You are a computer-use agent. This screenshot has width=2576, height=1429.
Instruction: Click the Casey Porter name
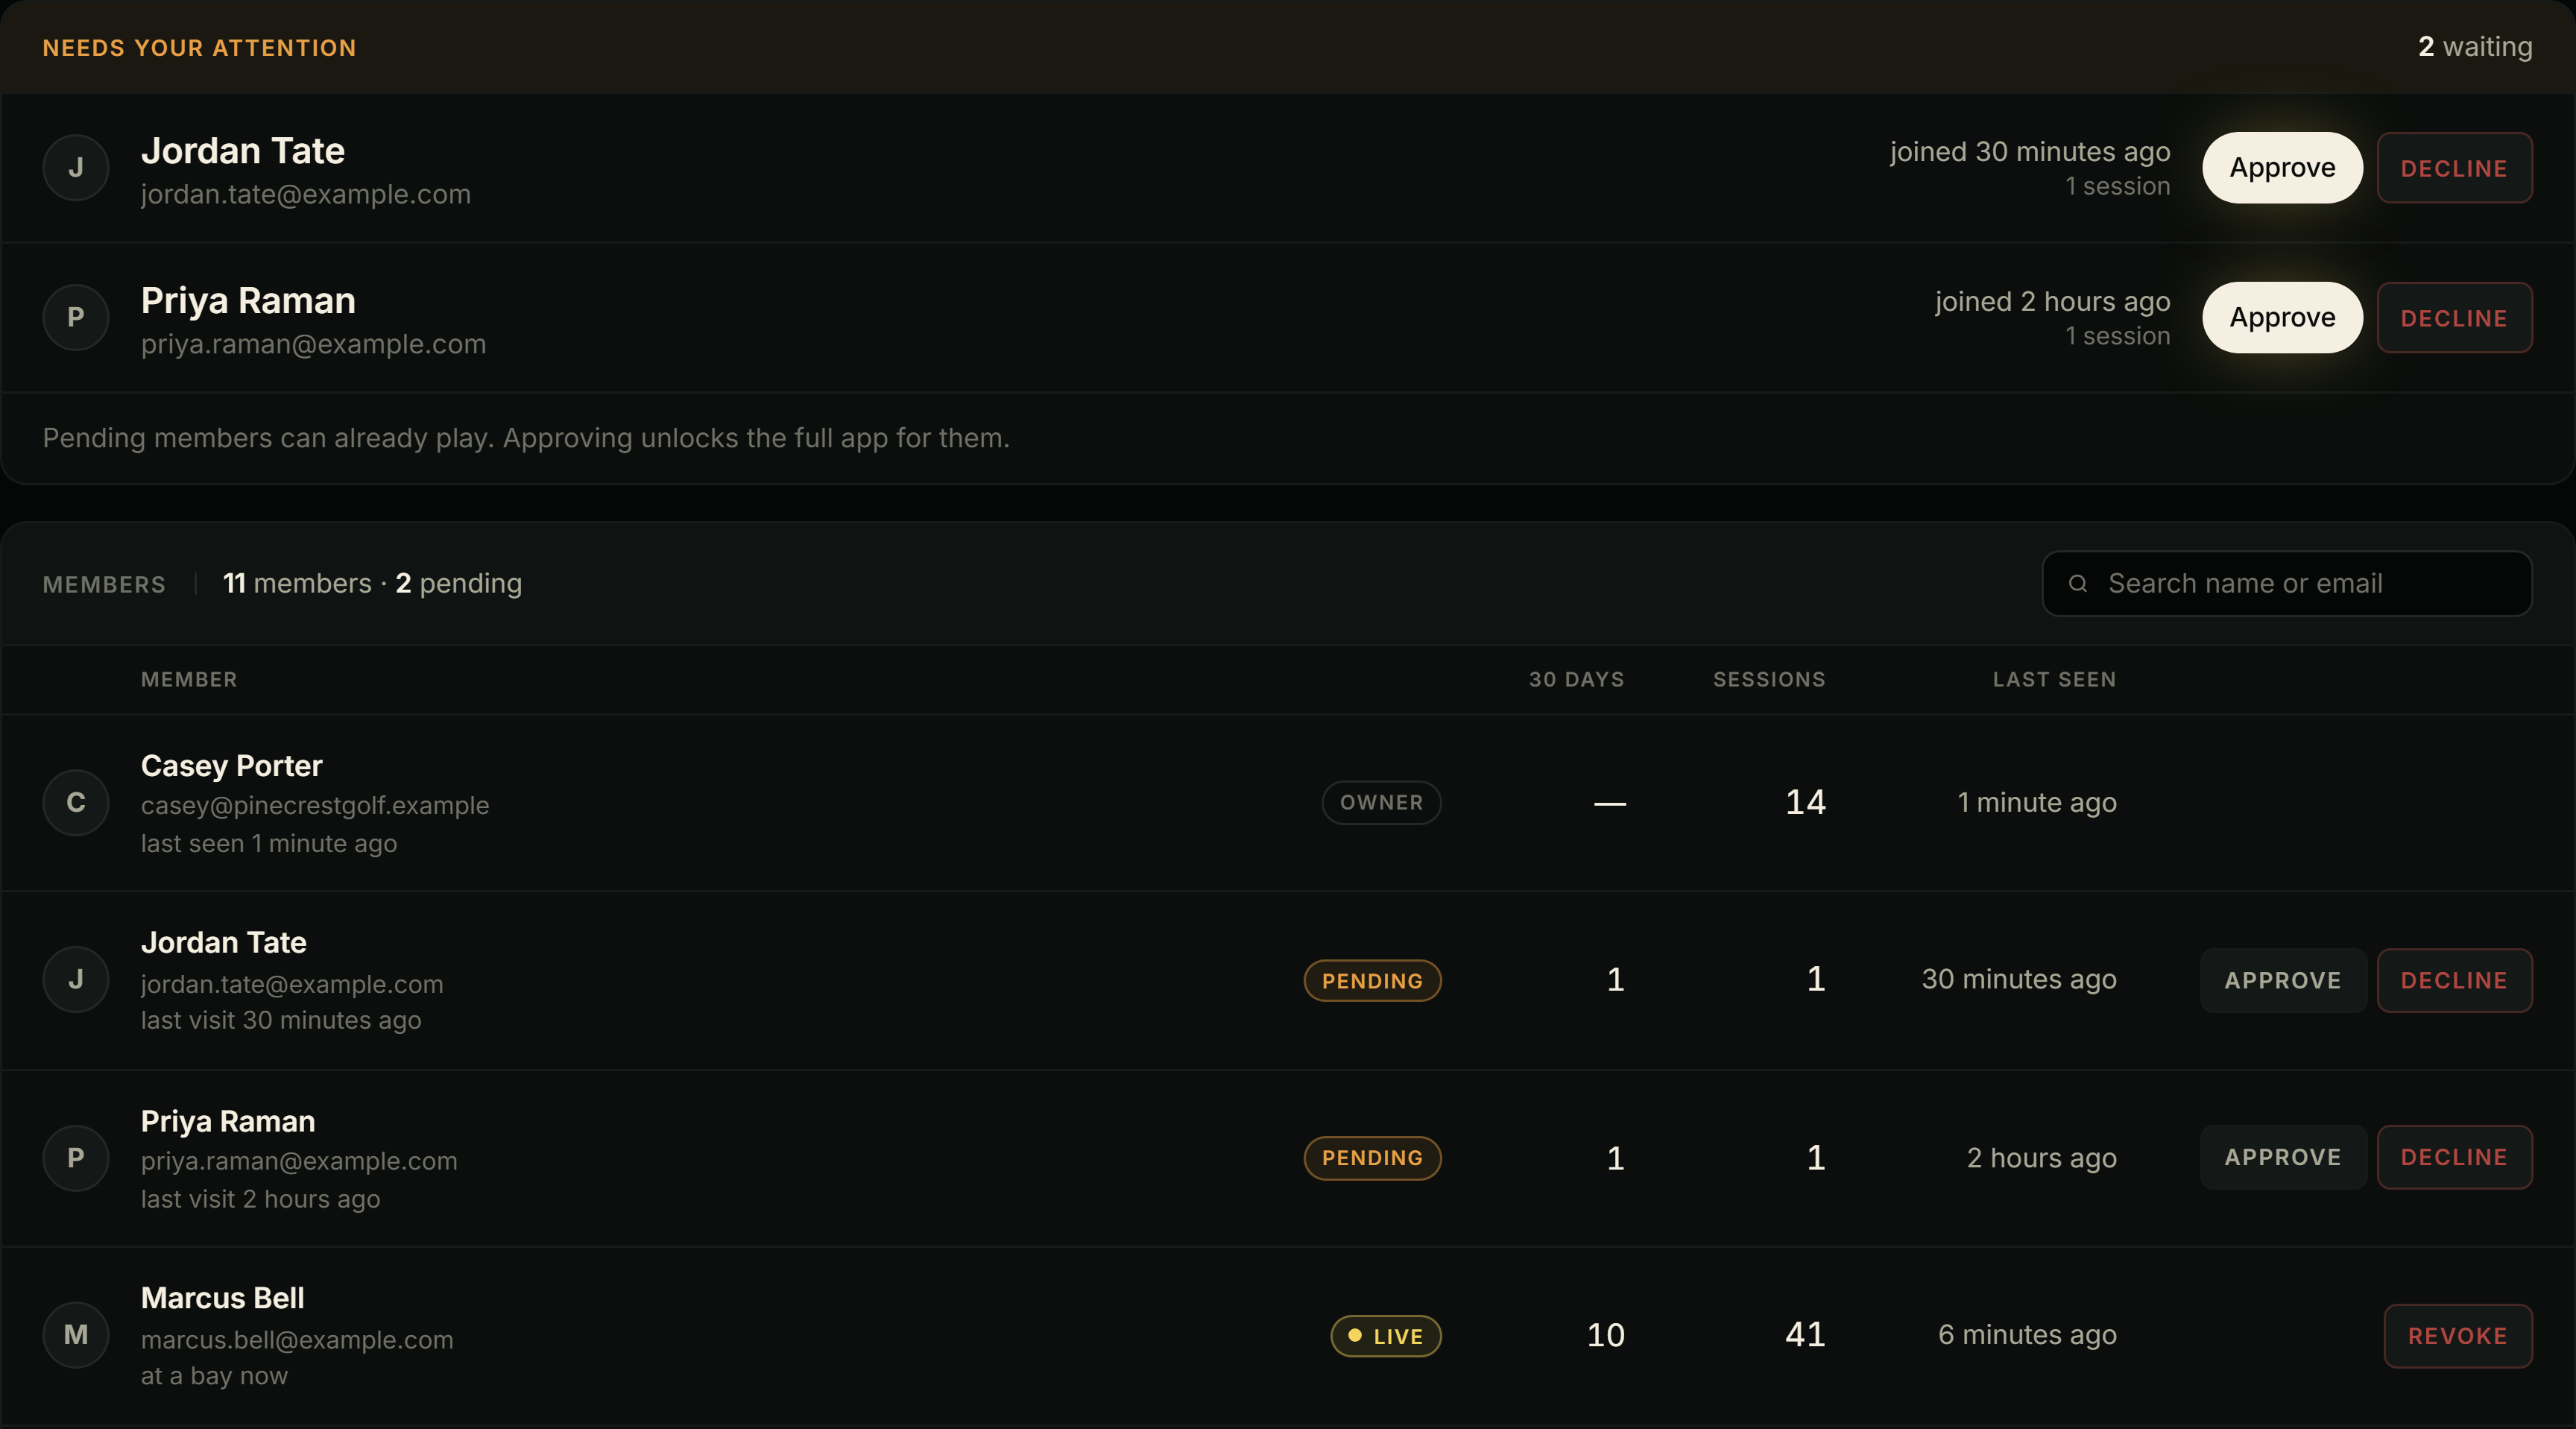pos(231,766)
